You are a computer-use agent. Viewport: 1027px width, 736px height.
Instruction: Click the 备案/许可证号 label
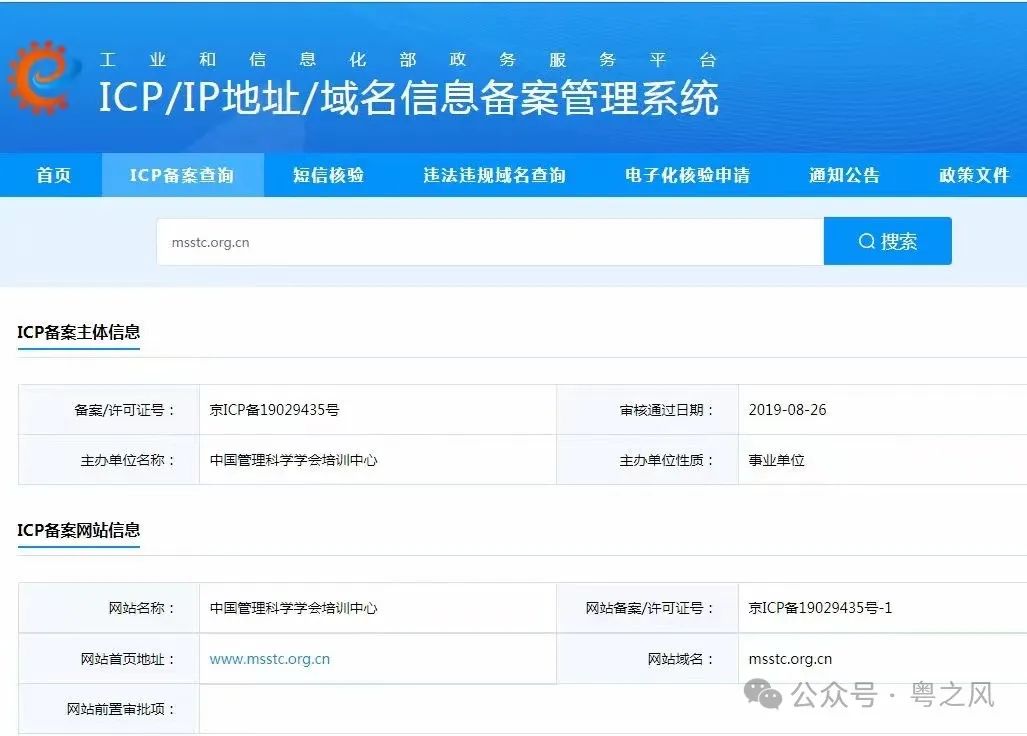click(x=125, y=411)
